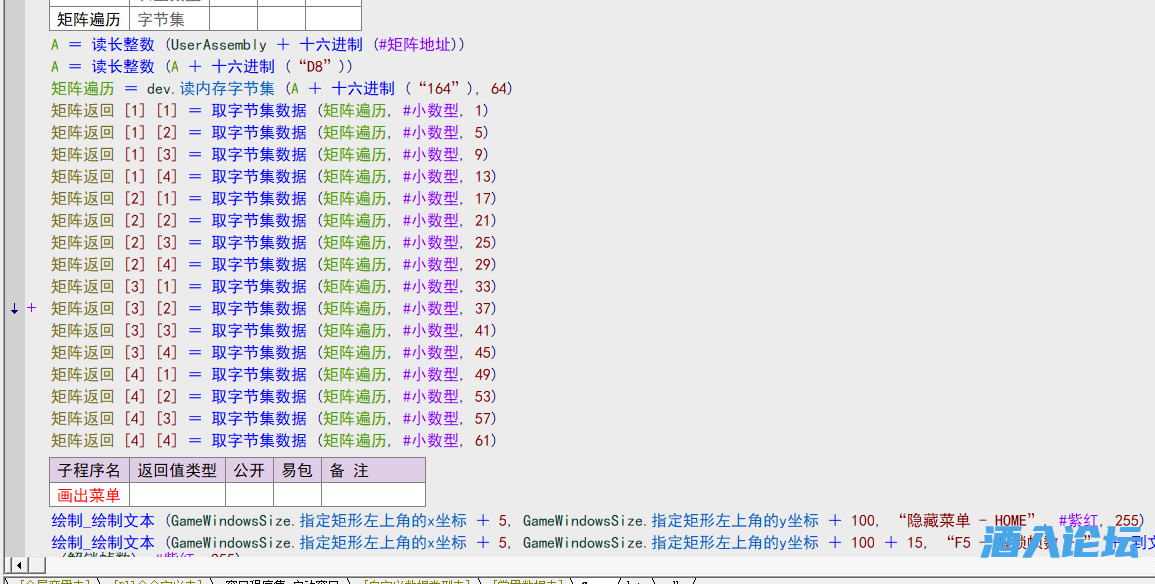This screenshot has height=584, width=1155.
Task: Click the blue down-arrow gutter marker
Action: (14, 308)
